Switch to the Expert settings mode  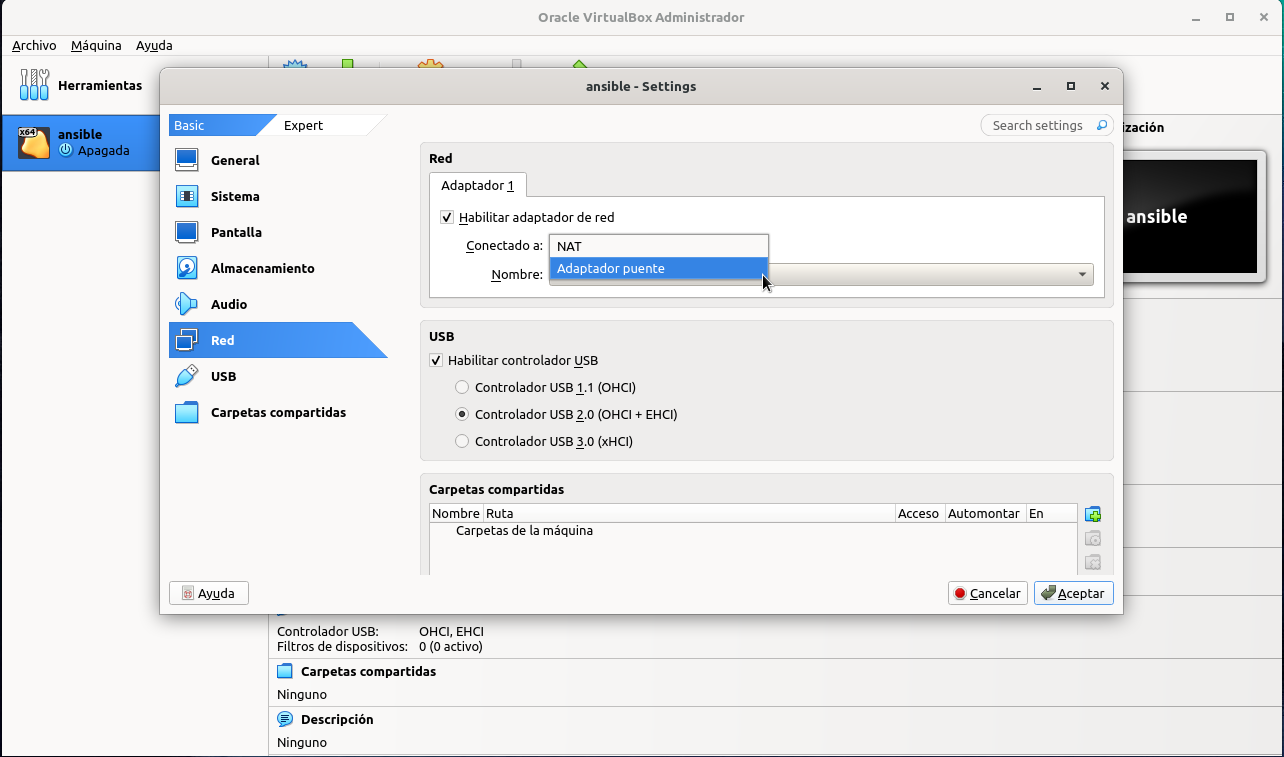tap(322, 125)
